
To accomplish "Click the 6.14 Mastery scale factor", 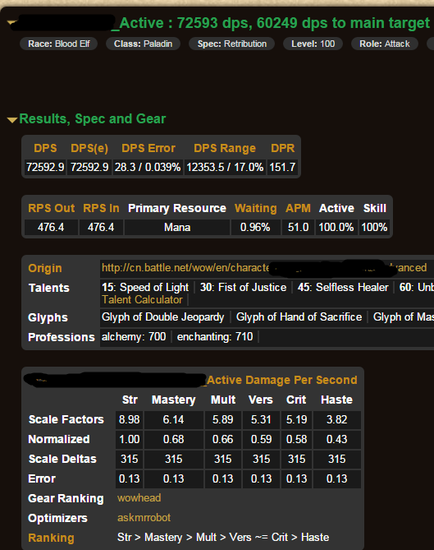I will point(173,420).
